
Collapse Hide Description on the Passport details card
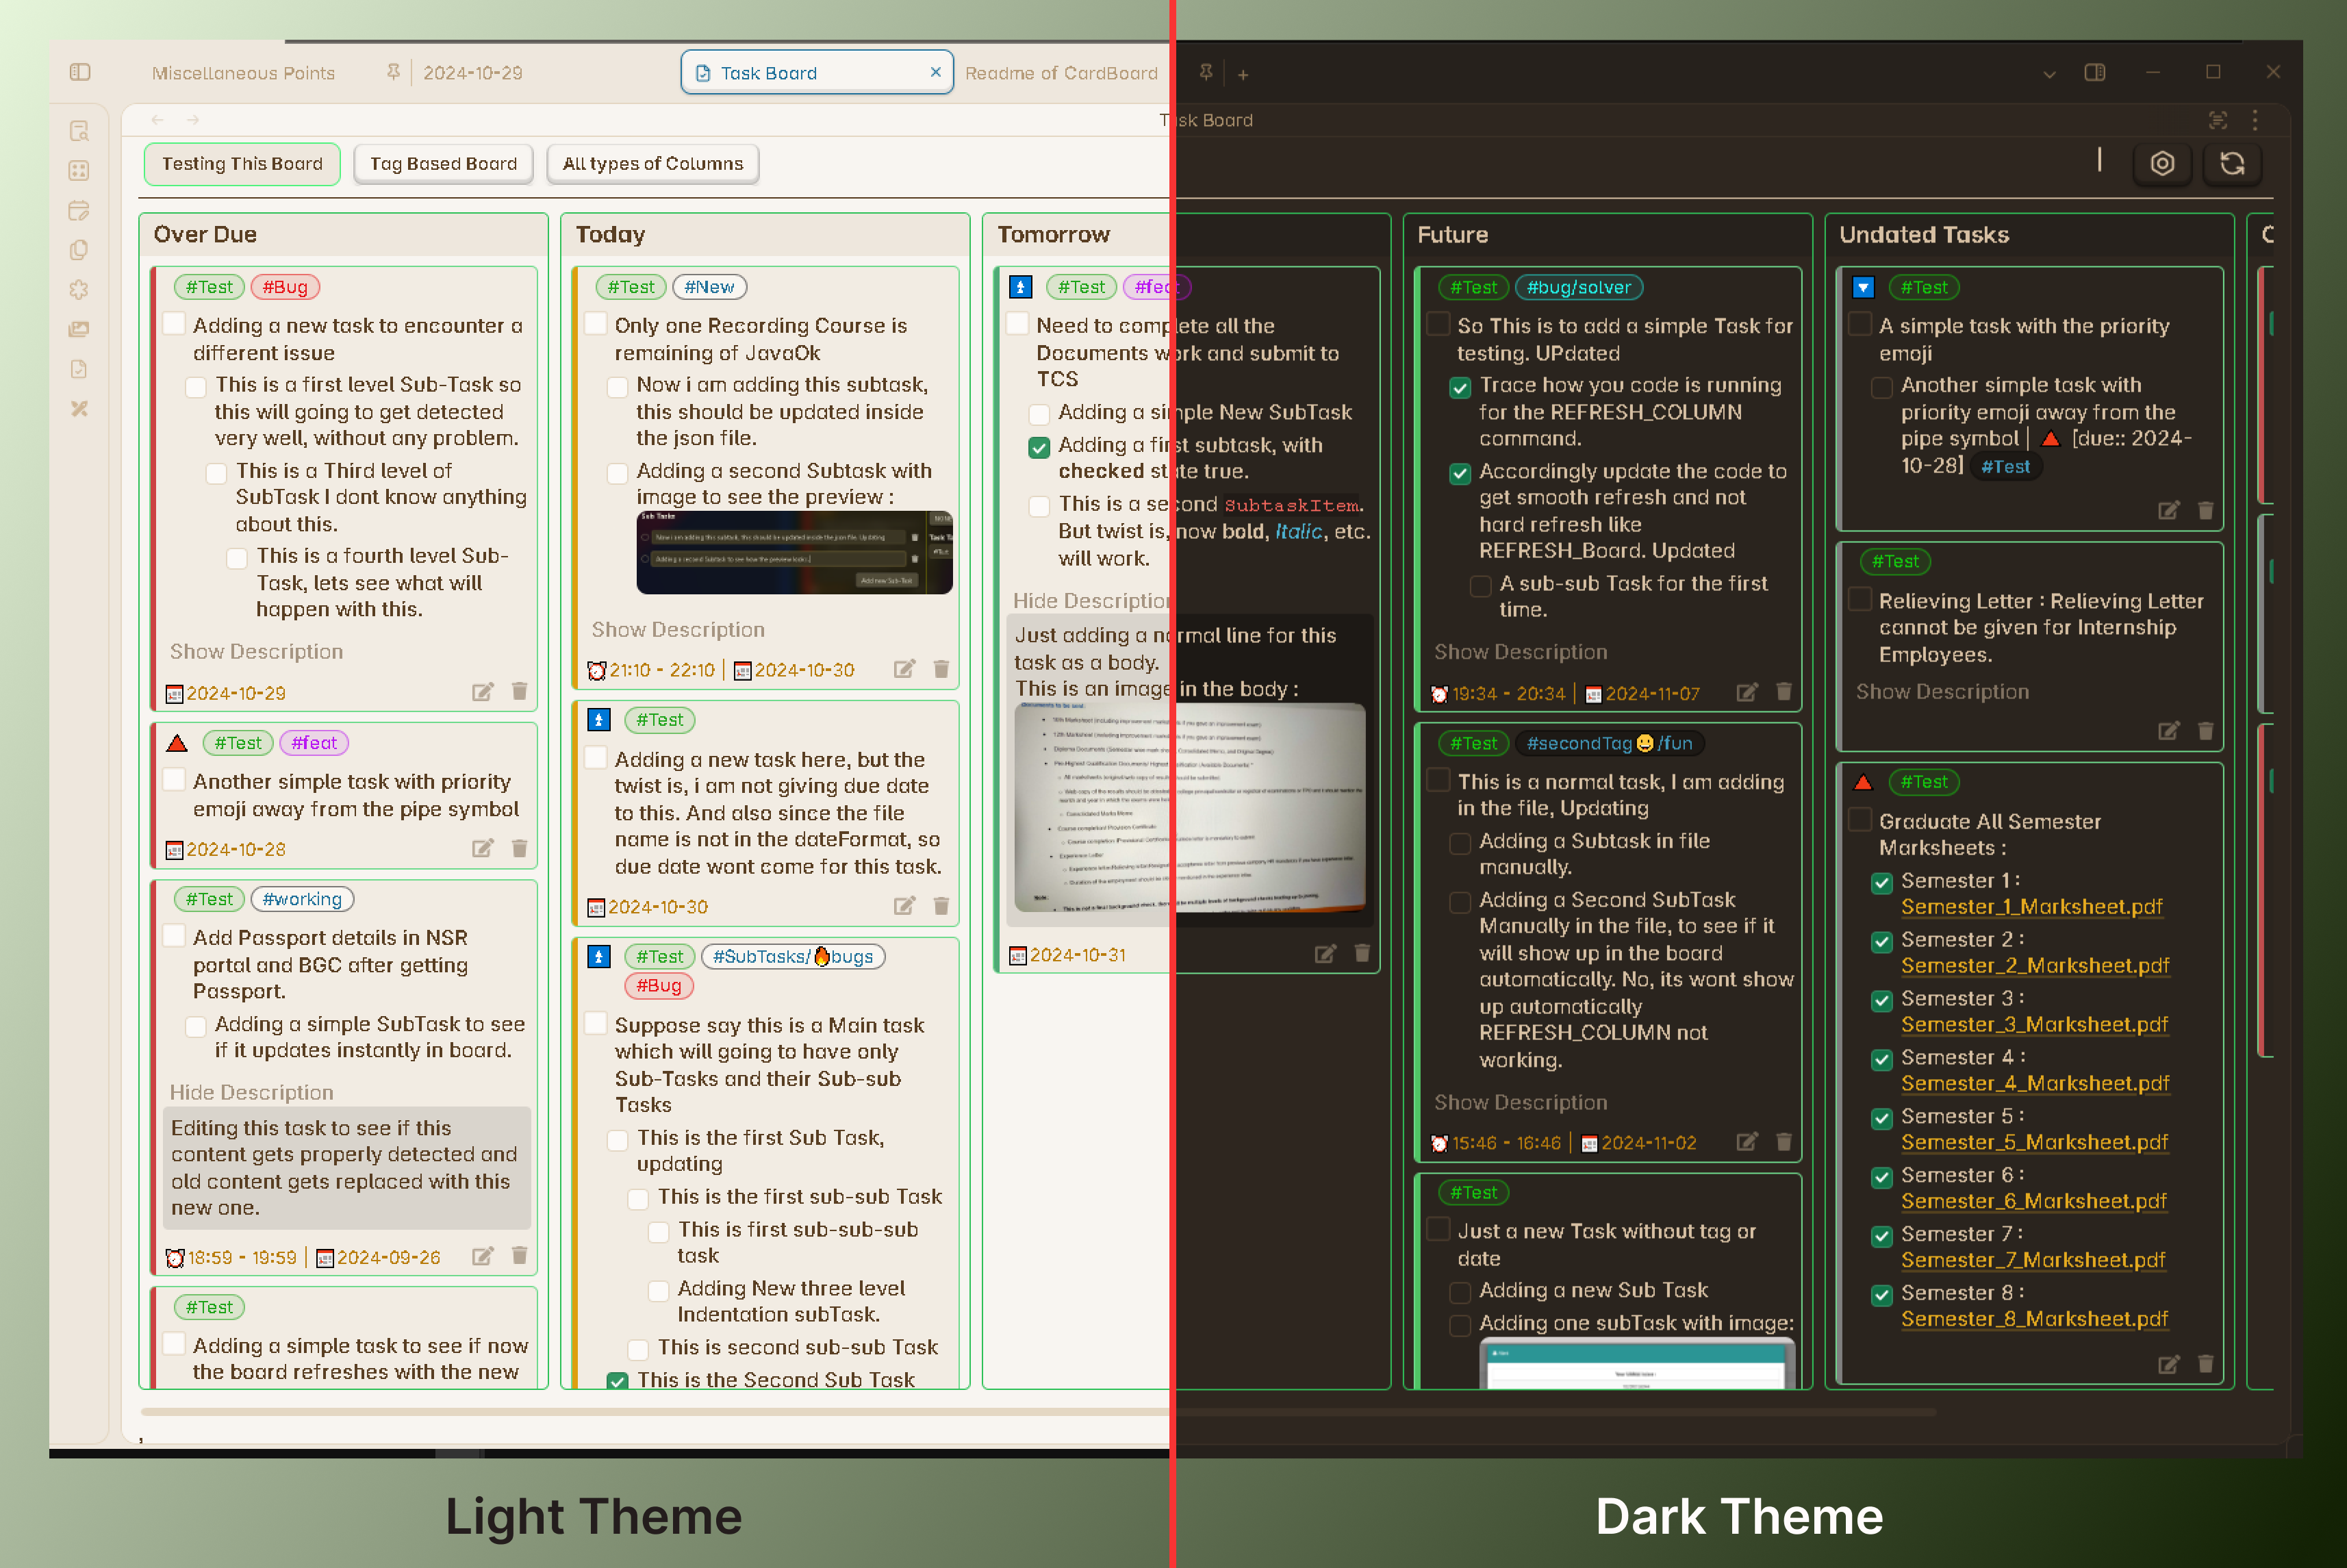251,1092
